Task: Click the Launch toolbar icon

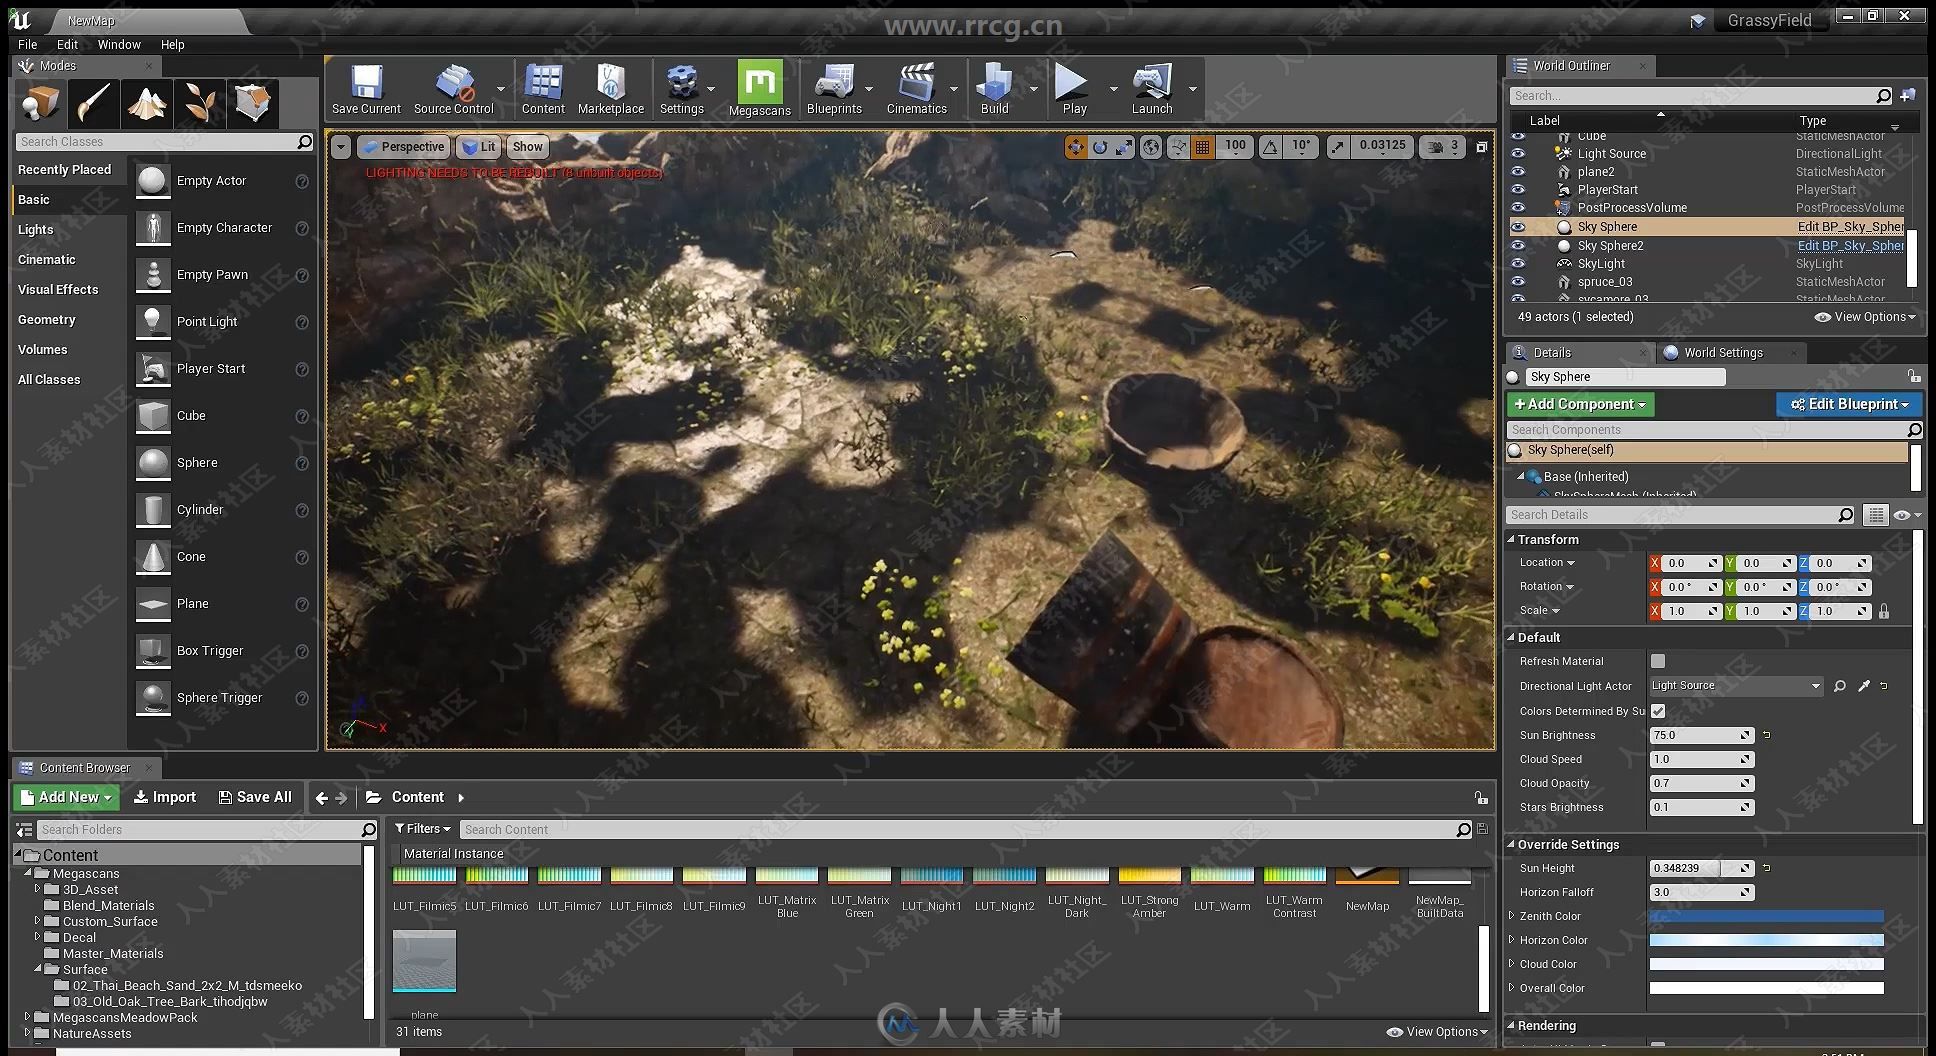Action: point(1152,89)
